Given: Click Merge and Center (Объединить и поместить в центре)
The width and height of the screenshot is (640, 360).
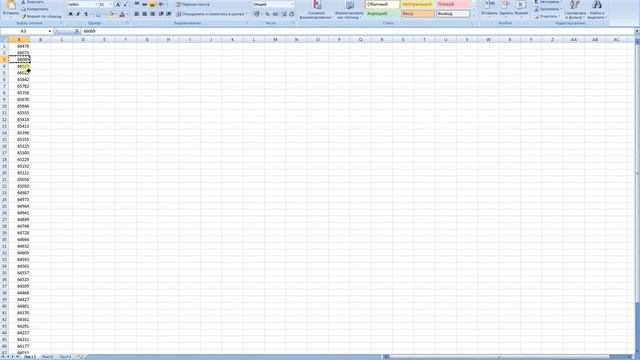Looking at the screenshot, I should 211,14.
